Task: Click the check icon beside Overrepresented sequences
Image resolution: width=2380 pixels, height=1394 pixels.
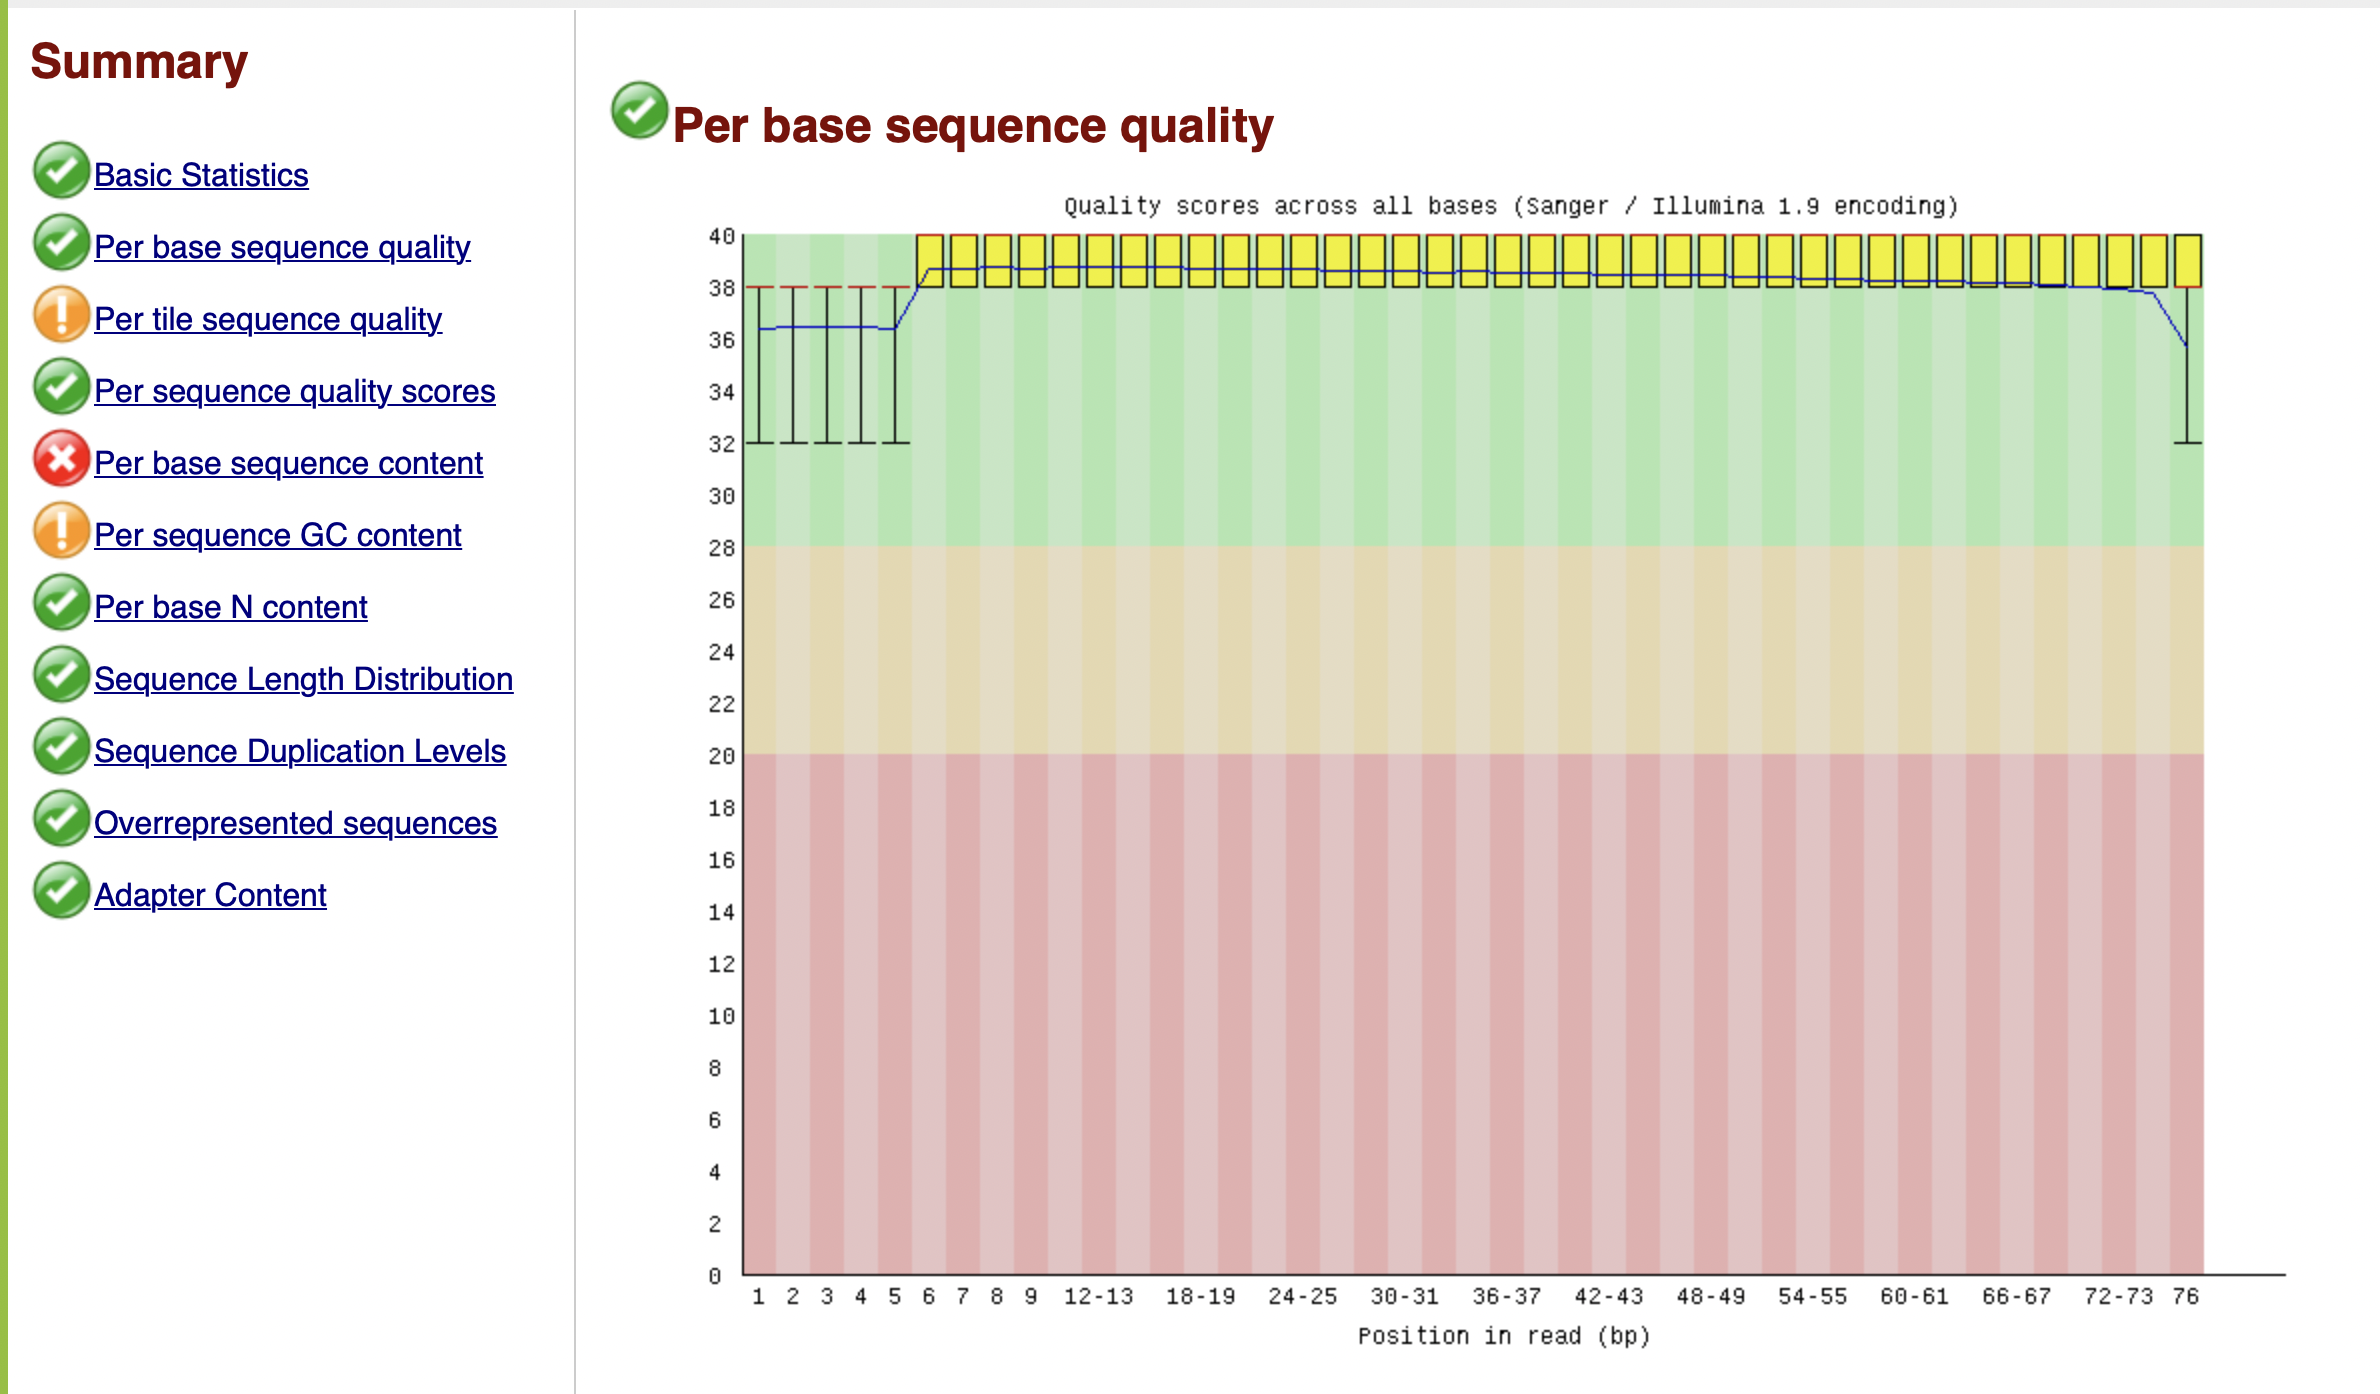Action: click(x=61, y=819)
